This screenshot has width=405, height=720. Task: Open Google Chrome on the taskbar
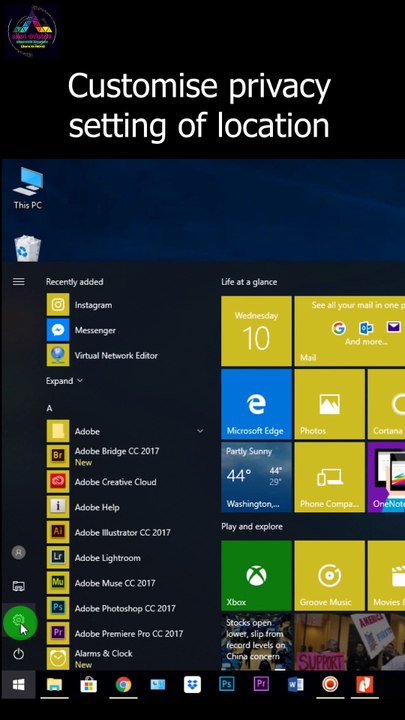point(123,685)
